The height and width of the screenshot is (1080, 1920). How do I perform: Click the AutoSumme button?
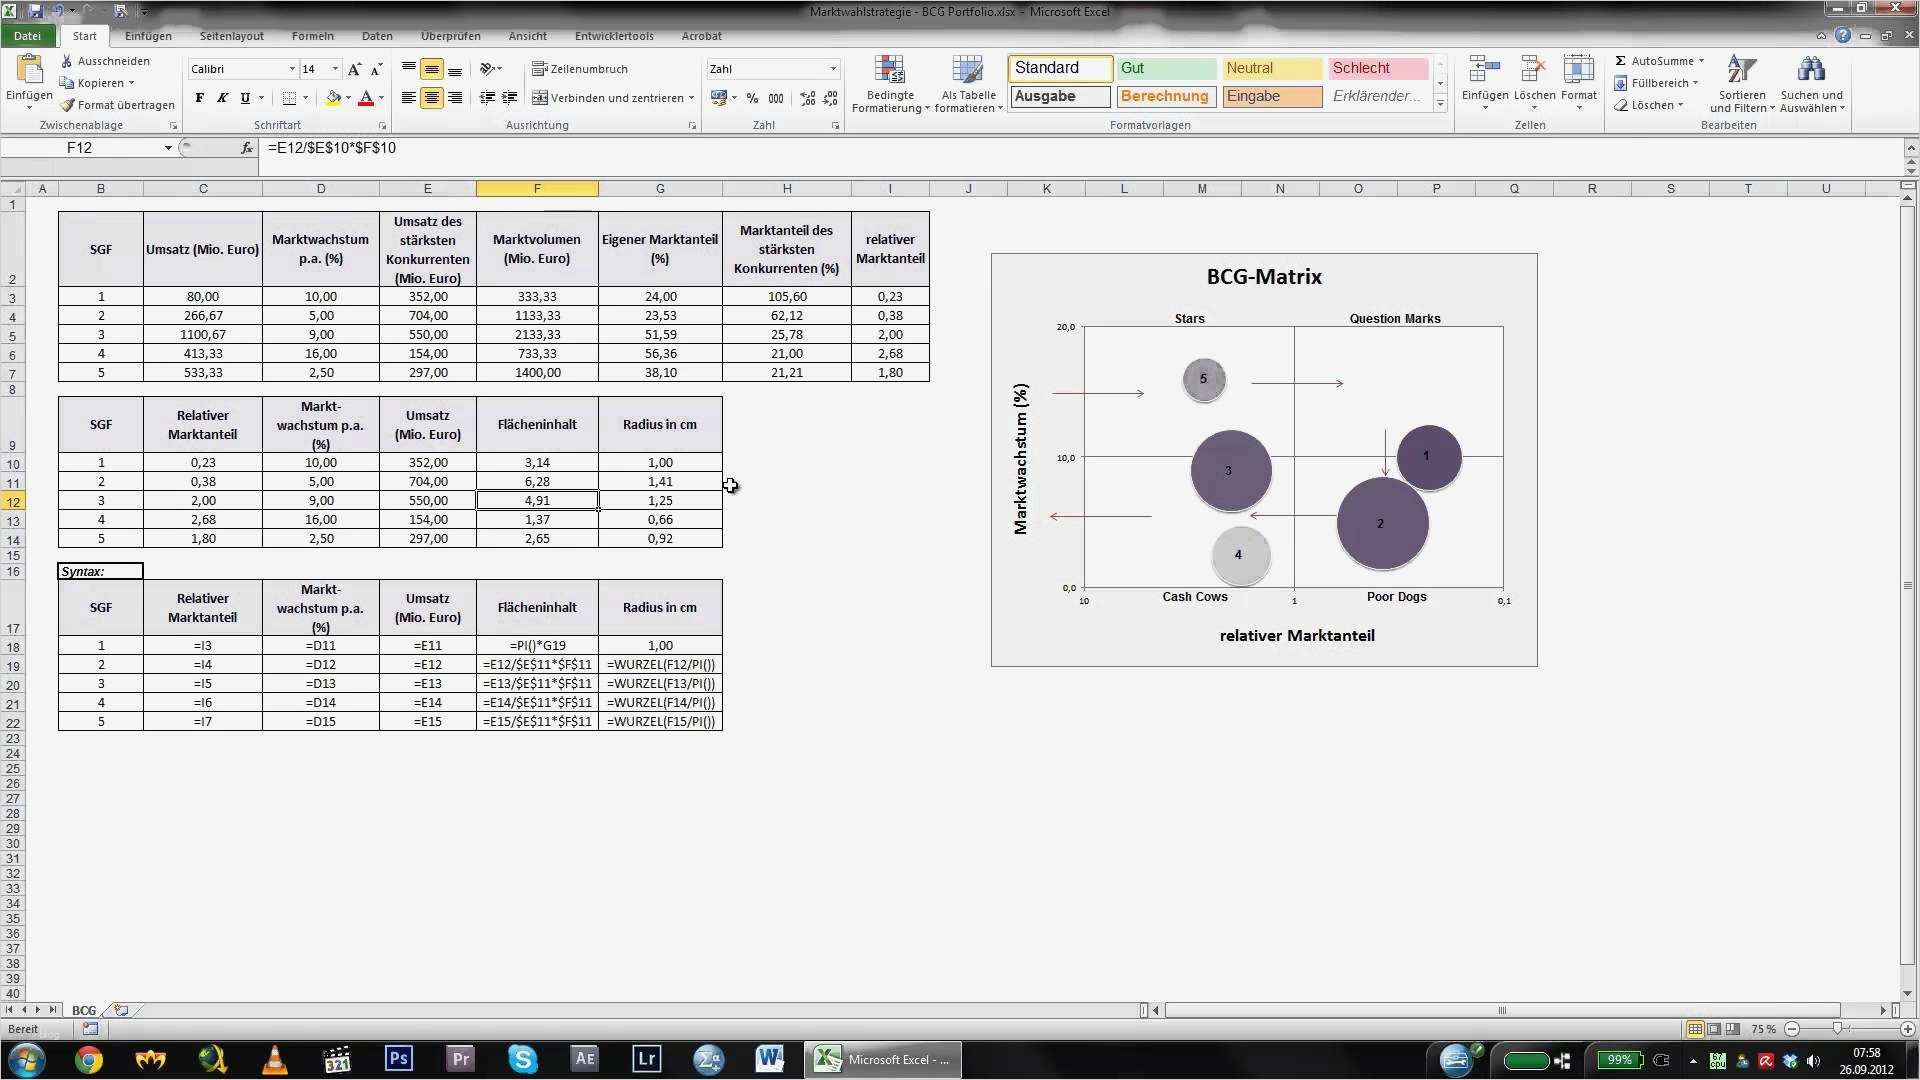1660,61
